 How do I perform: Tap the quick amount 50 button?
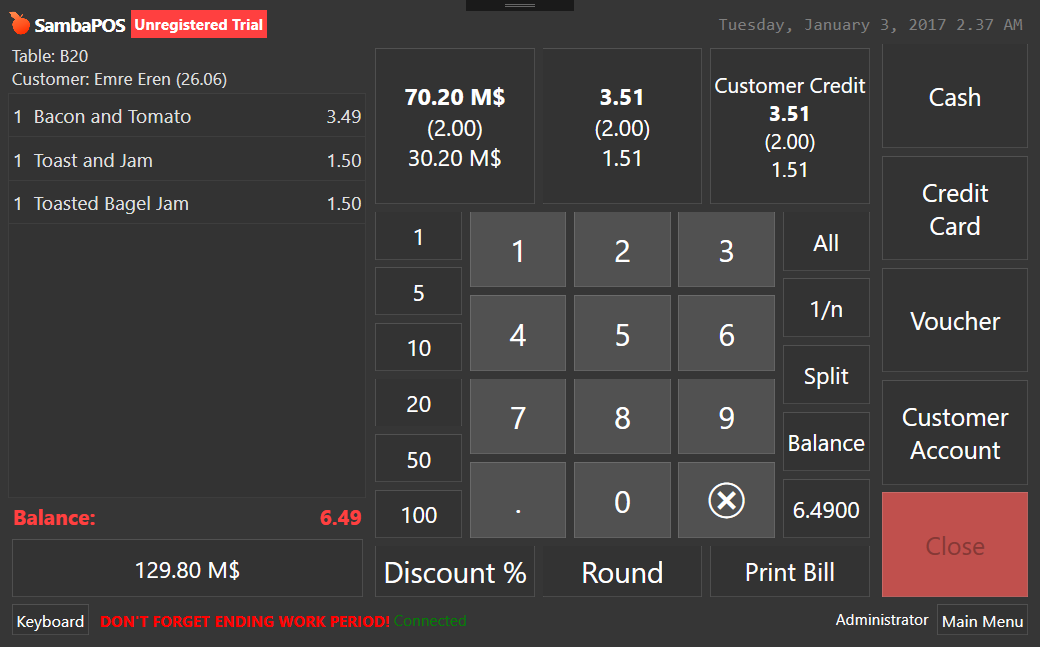pyautogui.click(x=419, y=459)
